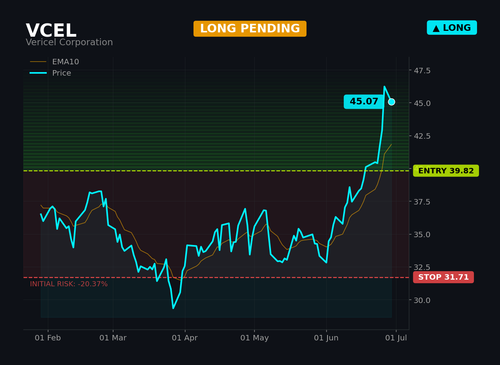500x365 pixels.
Task: Click the 01 Feb date label
Action: tap(48, 338)
